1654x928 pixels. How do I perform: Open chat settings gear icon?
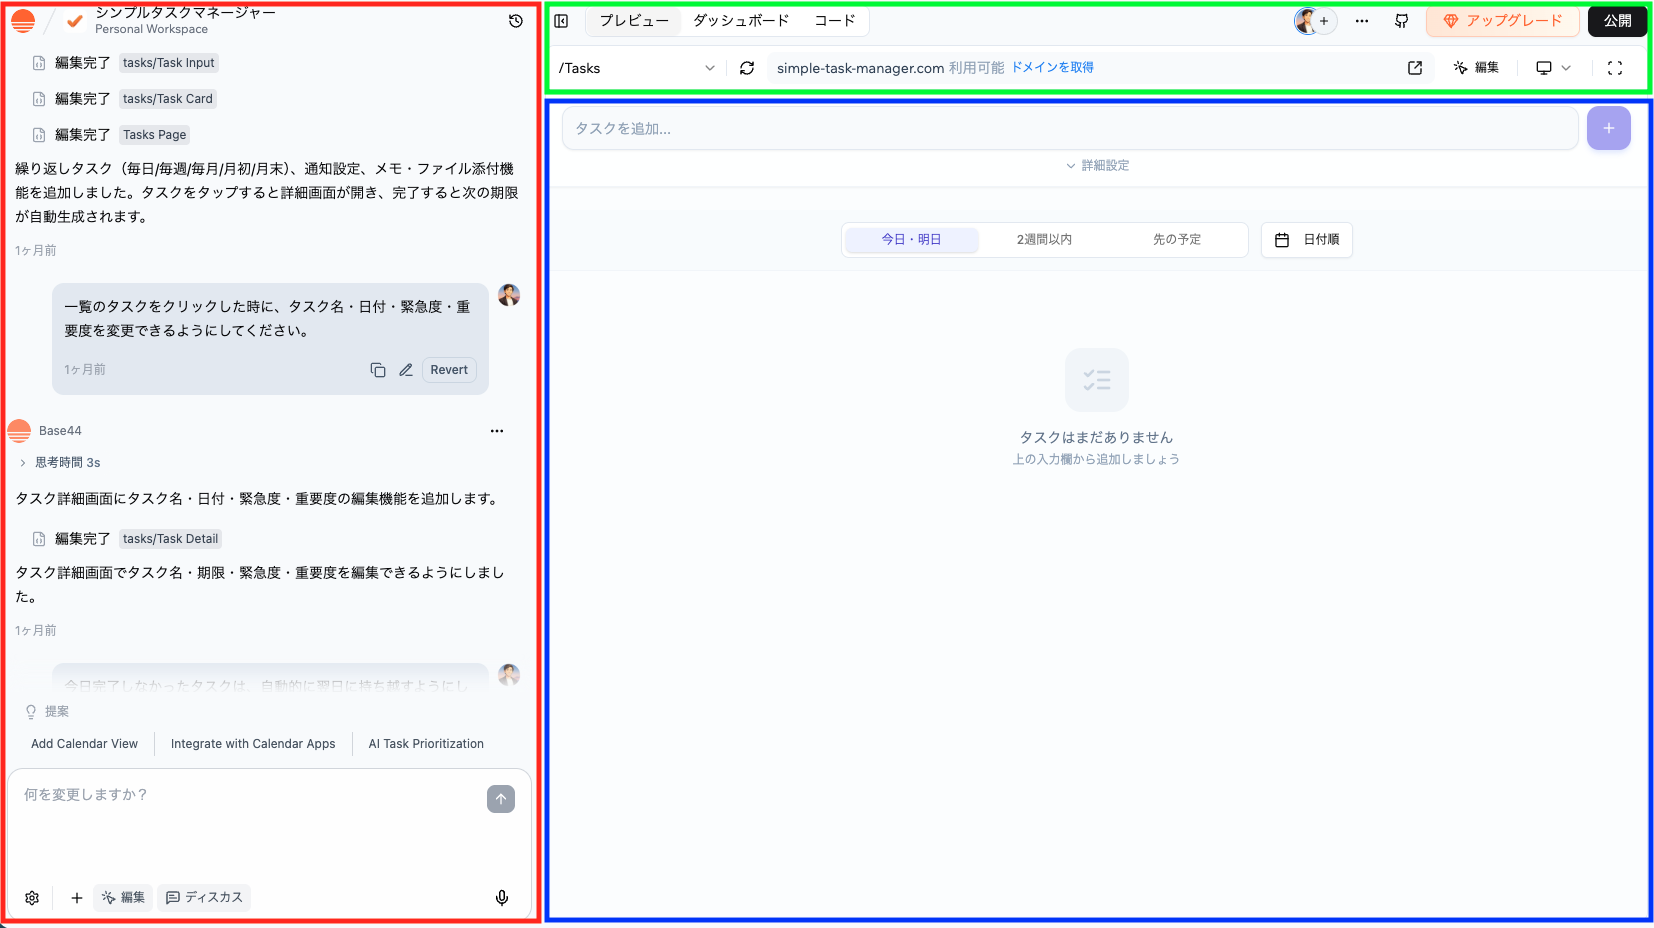(32, 897)
